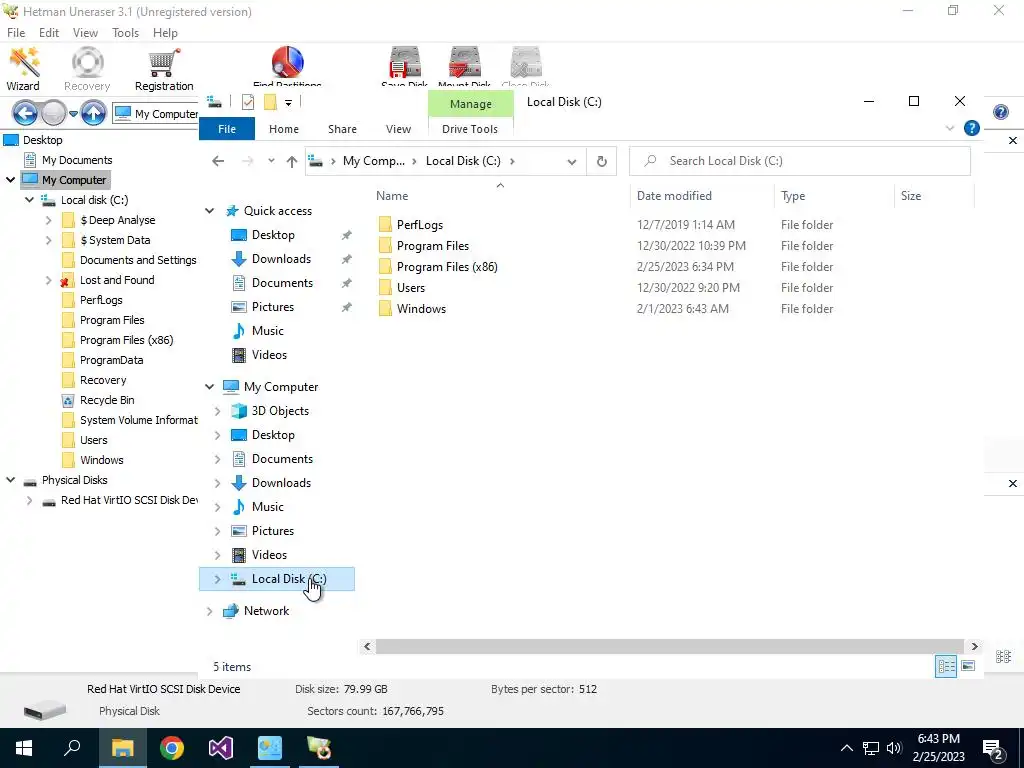This screenshot has height=768, width=1024.
Task: Click the Recovery lifebuoy toolbar icon
Action: click(87, 69)
